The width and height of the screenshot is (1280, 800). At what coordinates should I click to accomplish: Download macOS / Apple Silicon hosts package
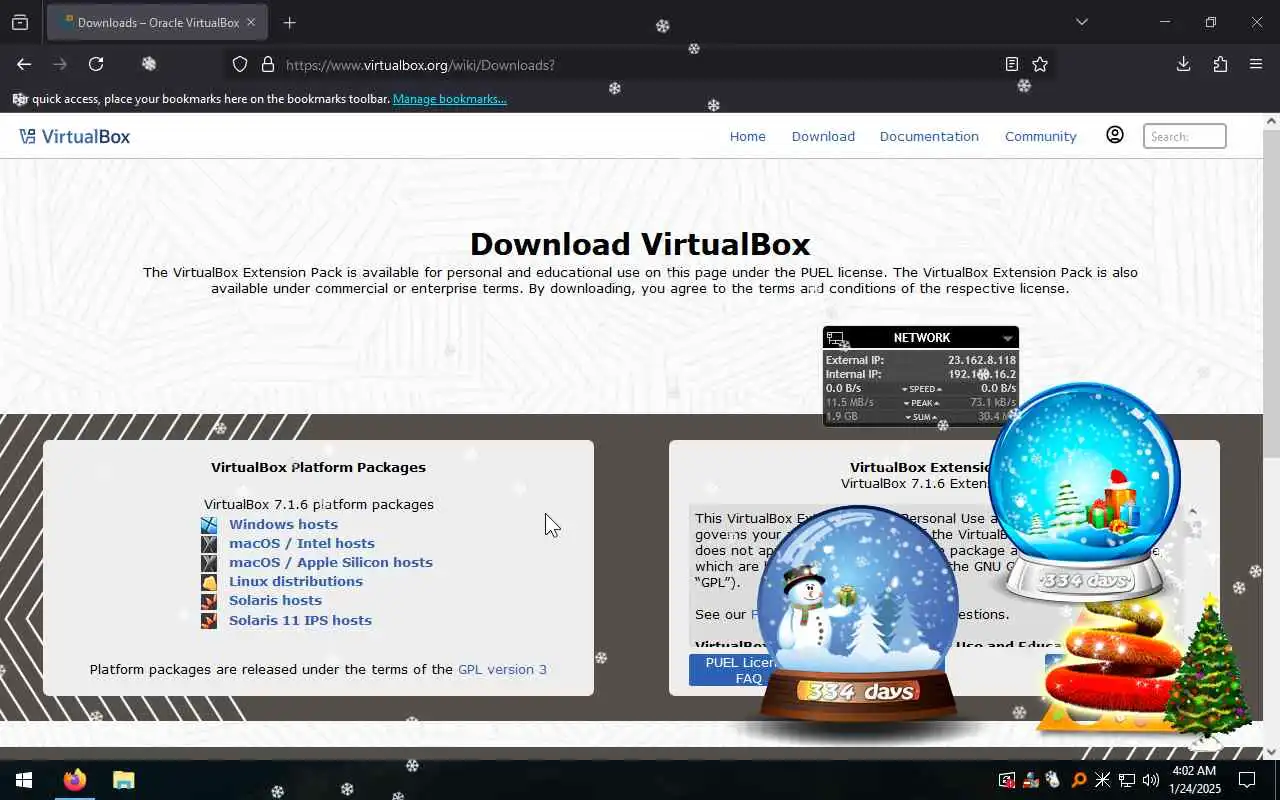[330, 562]
